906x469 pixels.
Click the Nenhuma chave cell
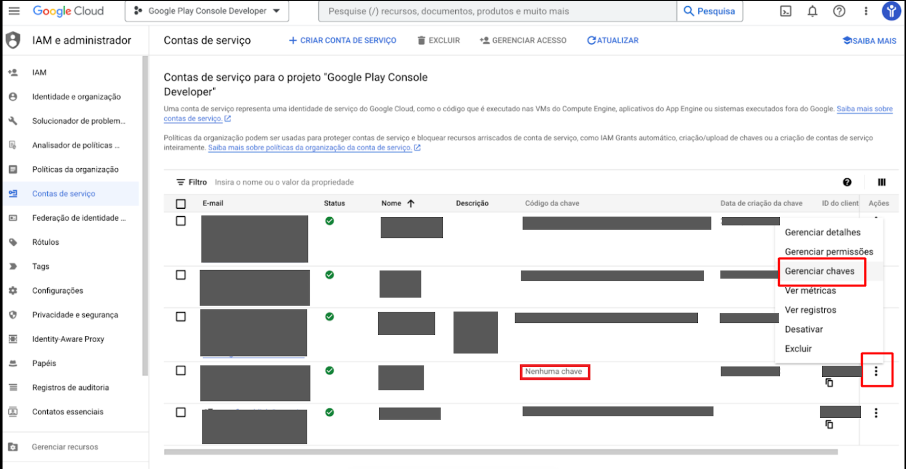click(x=555, y=372)
